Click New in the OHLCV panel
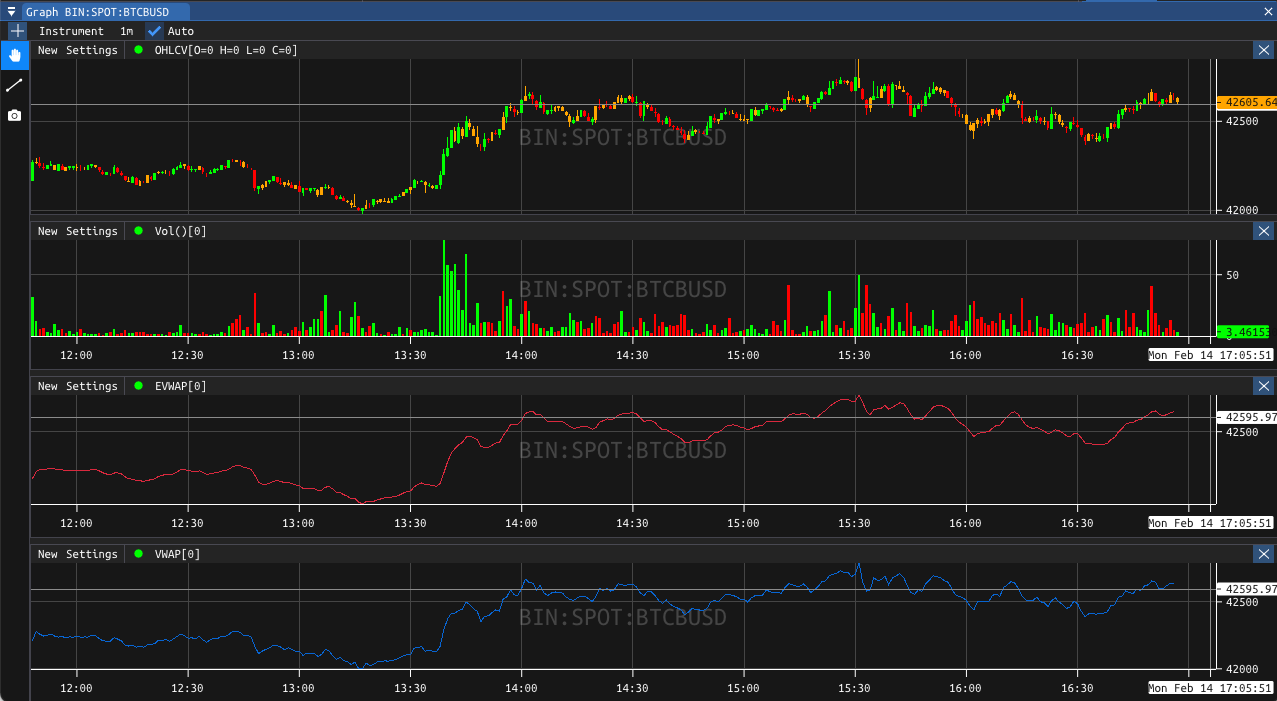This screenshot has height=701, width=1277. (48, 50)
